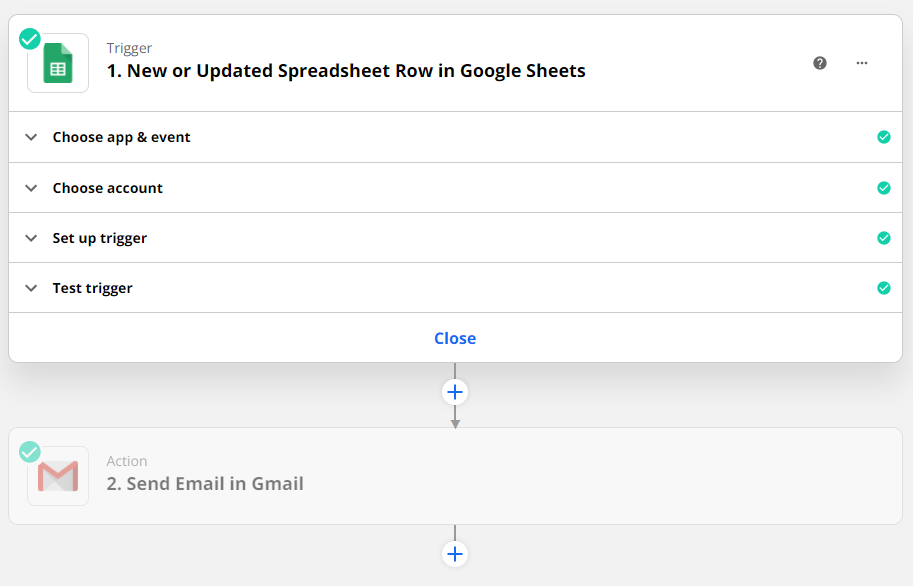The image size is (913, 586).
Task: Expand the Choose account chevron
Action: pyautogui.click(x=31, y=188)
